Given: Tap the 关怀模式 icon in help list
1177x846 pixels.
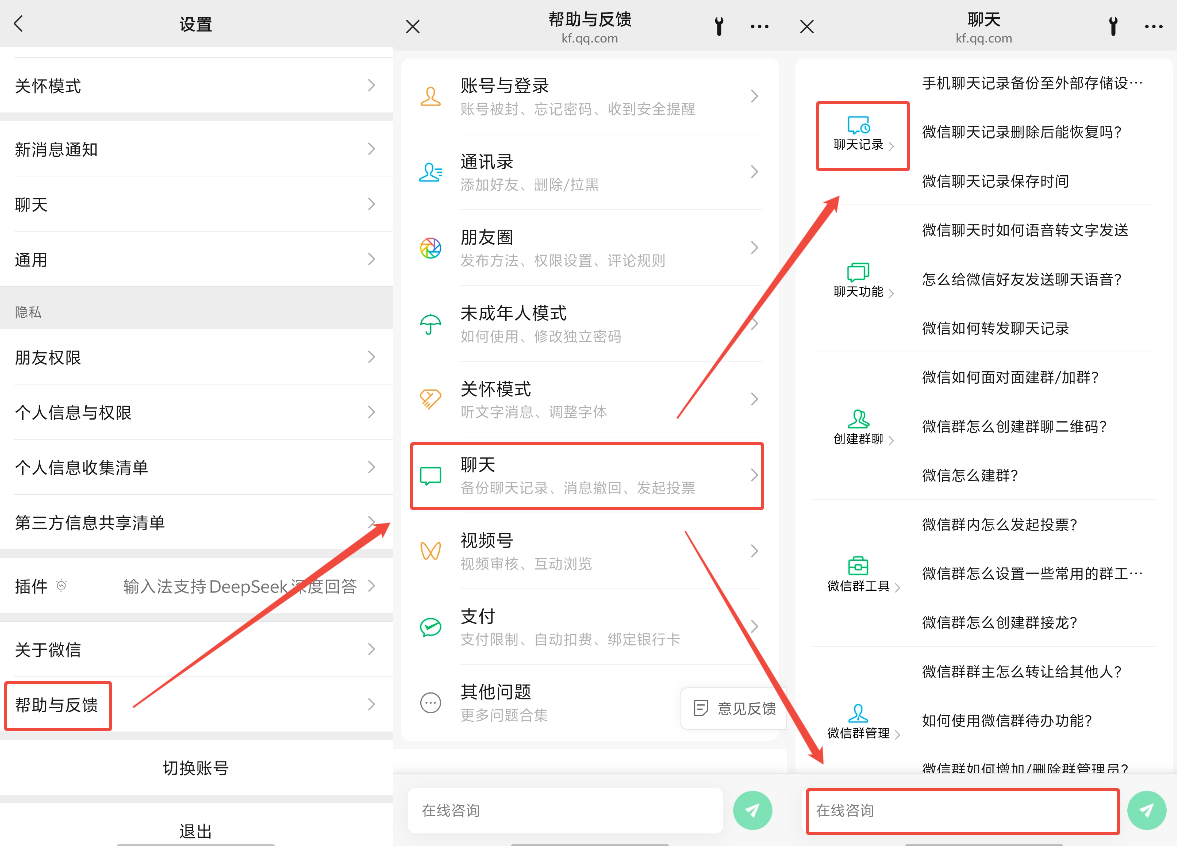Looking at the screenshot, I should (x=430, y=399).
